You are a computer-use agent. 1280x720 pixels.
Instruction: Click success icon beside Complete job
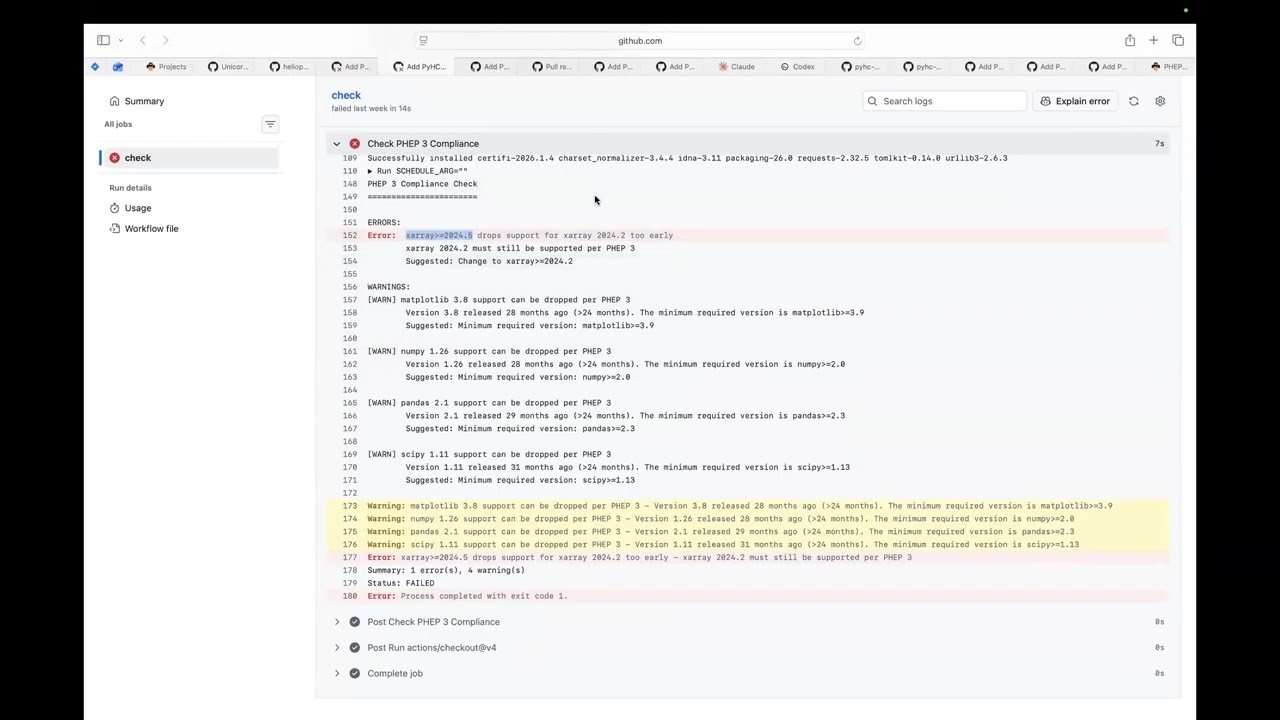[355, 674]
